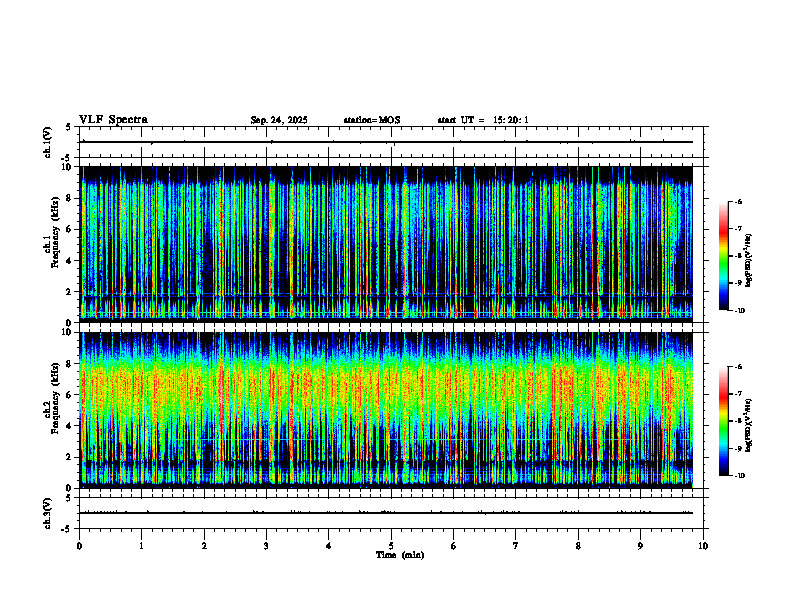Click the "VLF Spectra" title text
This screenshot has height=612, width=792.
[113, 120]
